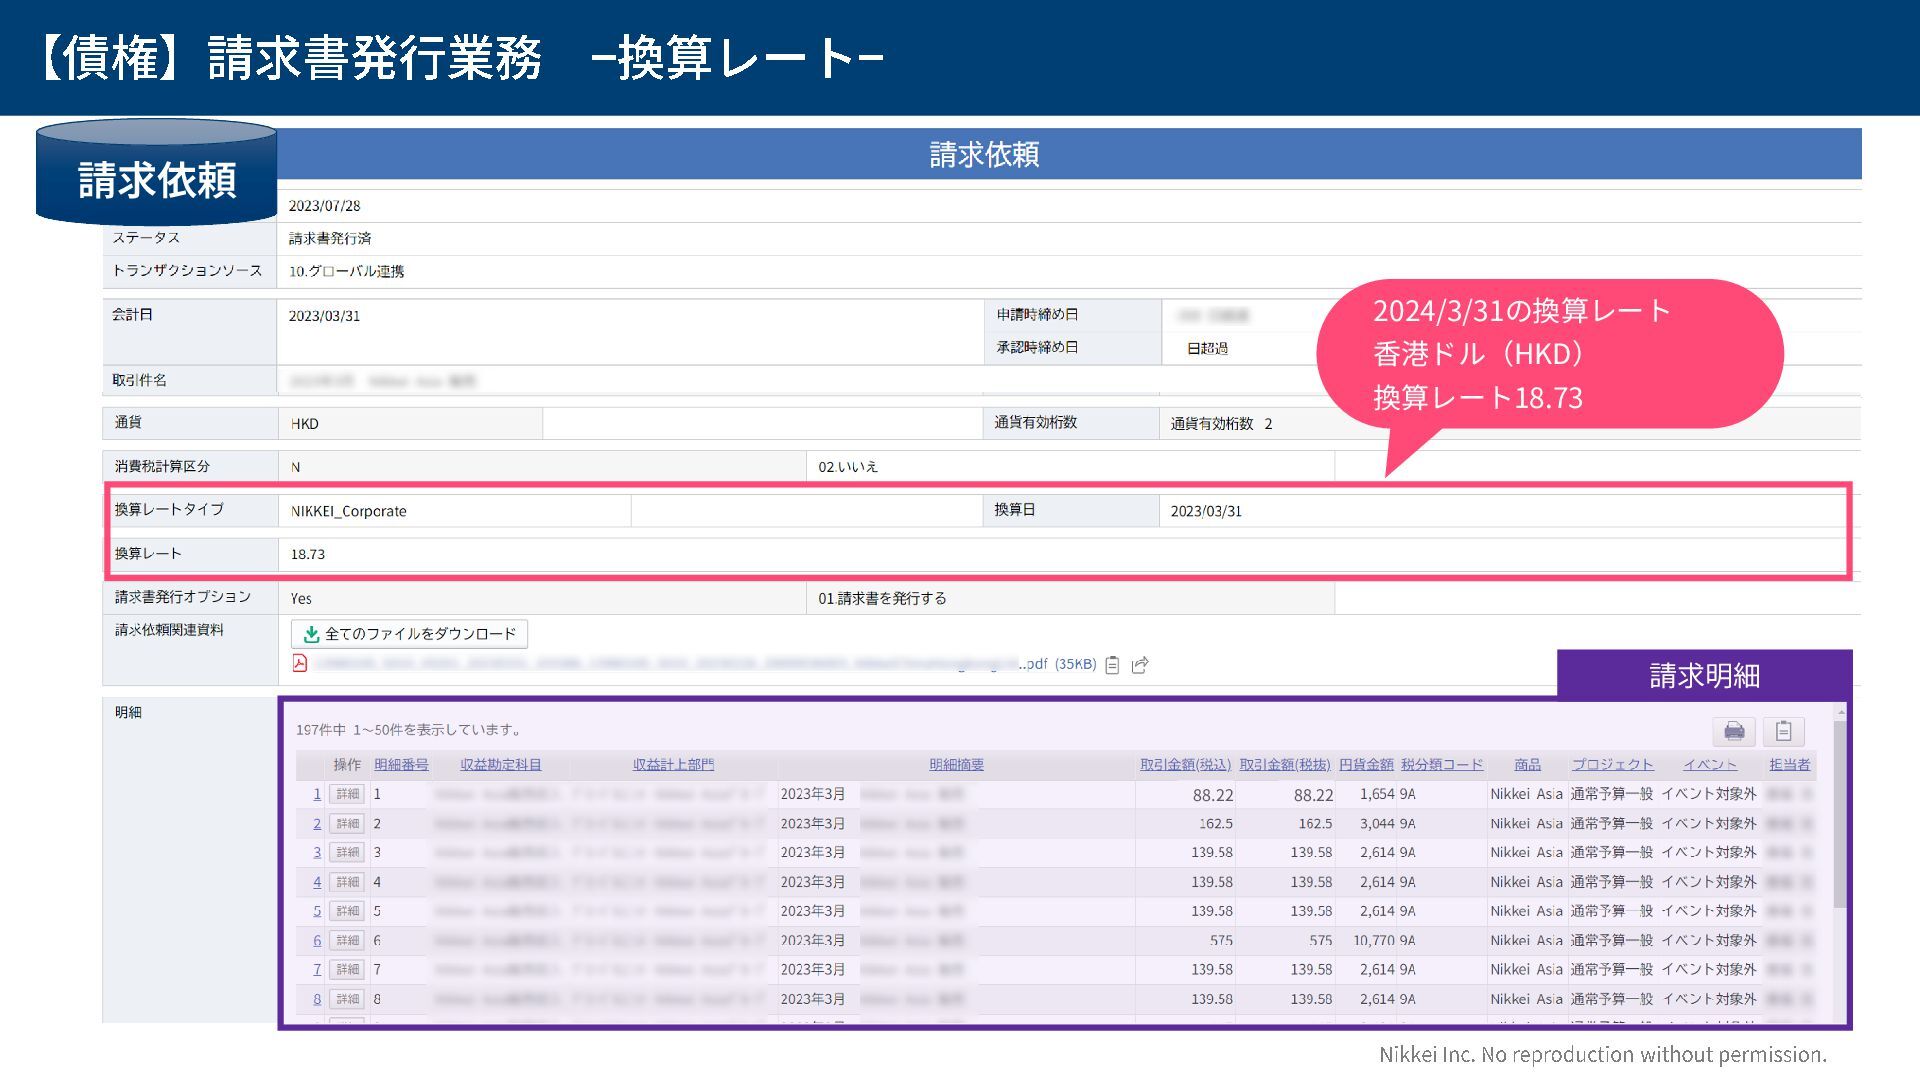Sort by 担当者 column header
1920x1080 pixels.
pos(1789,765)
